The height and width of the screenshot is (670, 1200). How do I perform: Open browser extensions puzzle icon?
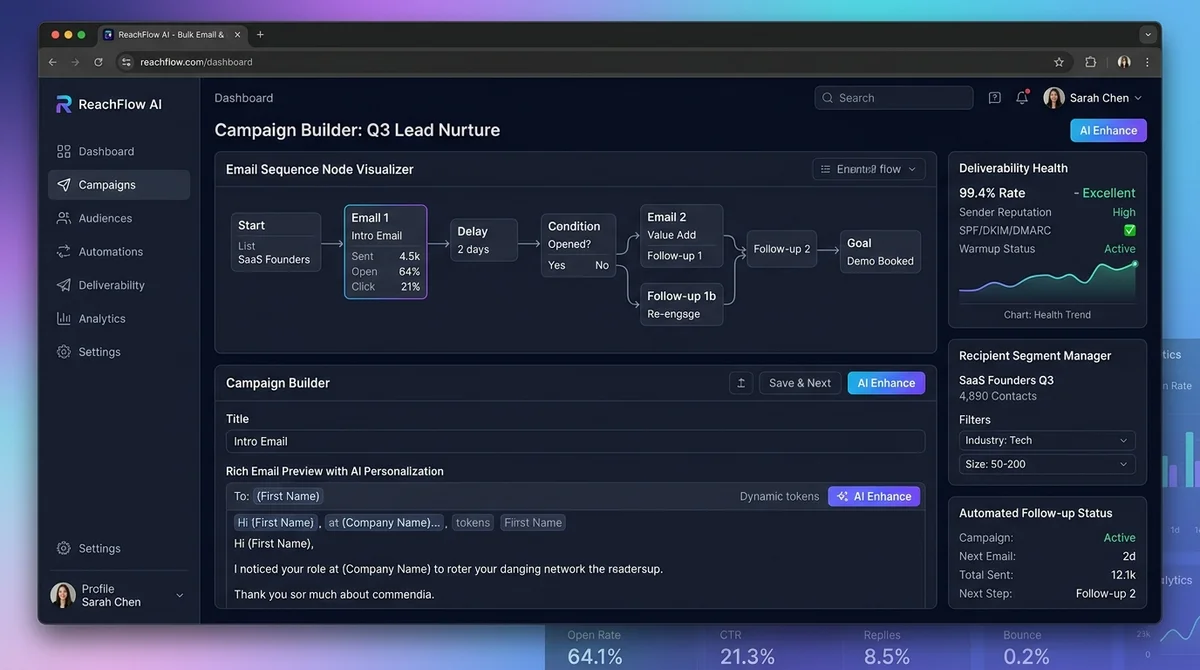click(1091, 62)
